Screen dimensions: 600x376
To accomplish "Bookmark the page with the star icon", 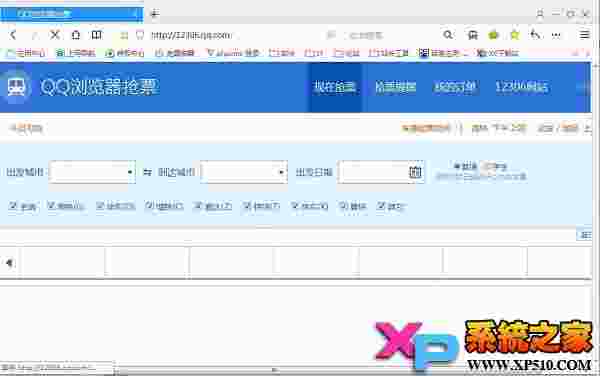I will 515,35.
